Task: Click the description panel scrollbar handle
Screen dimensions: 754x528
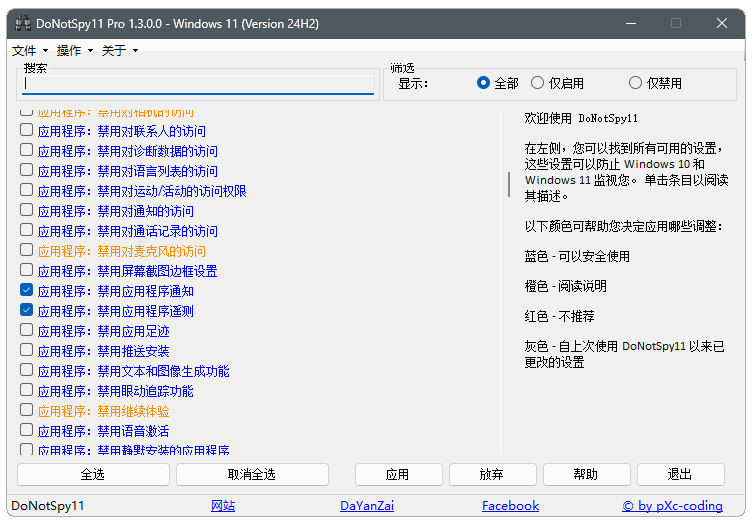Action: tap(509, 184)
